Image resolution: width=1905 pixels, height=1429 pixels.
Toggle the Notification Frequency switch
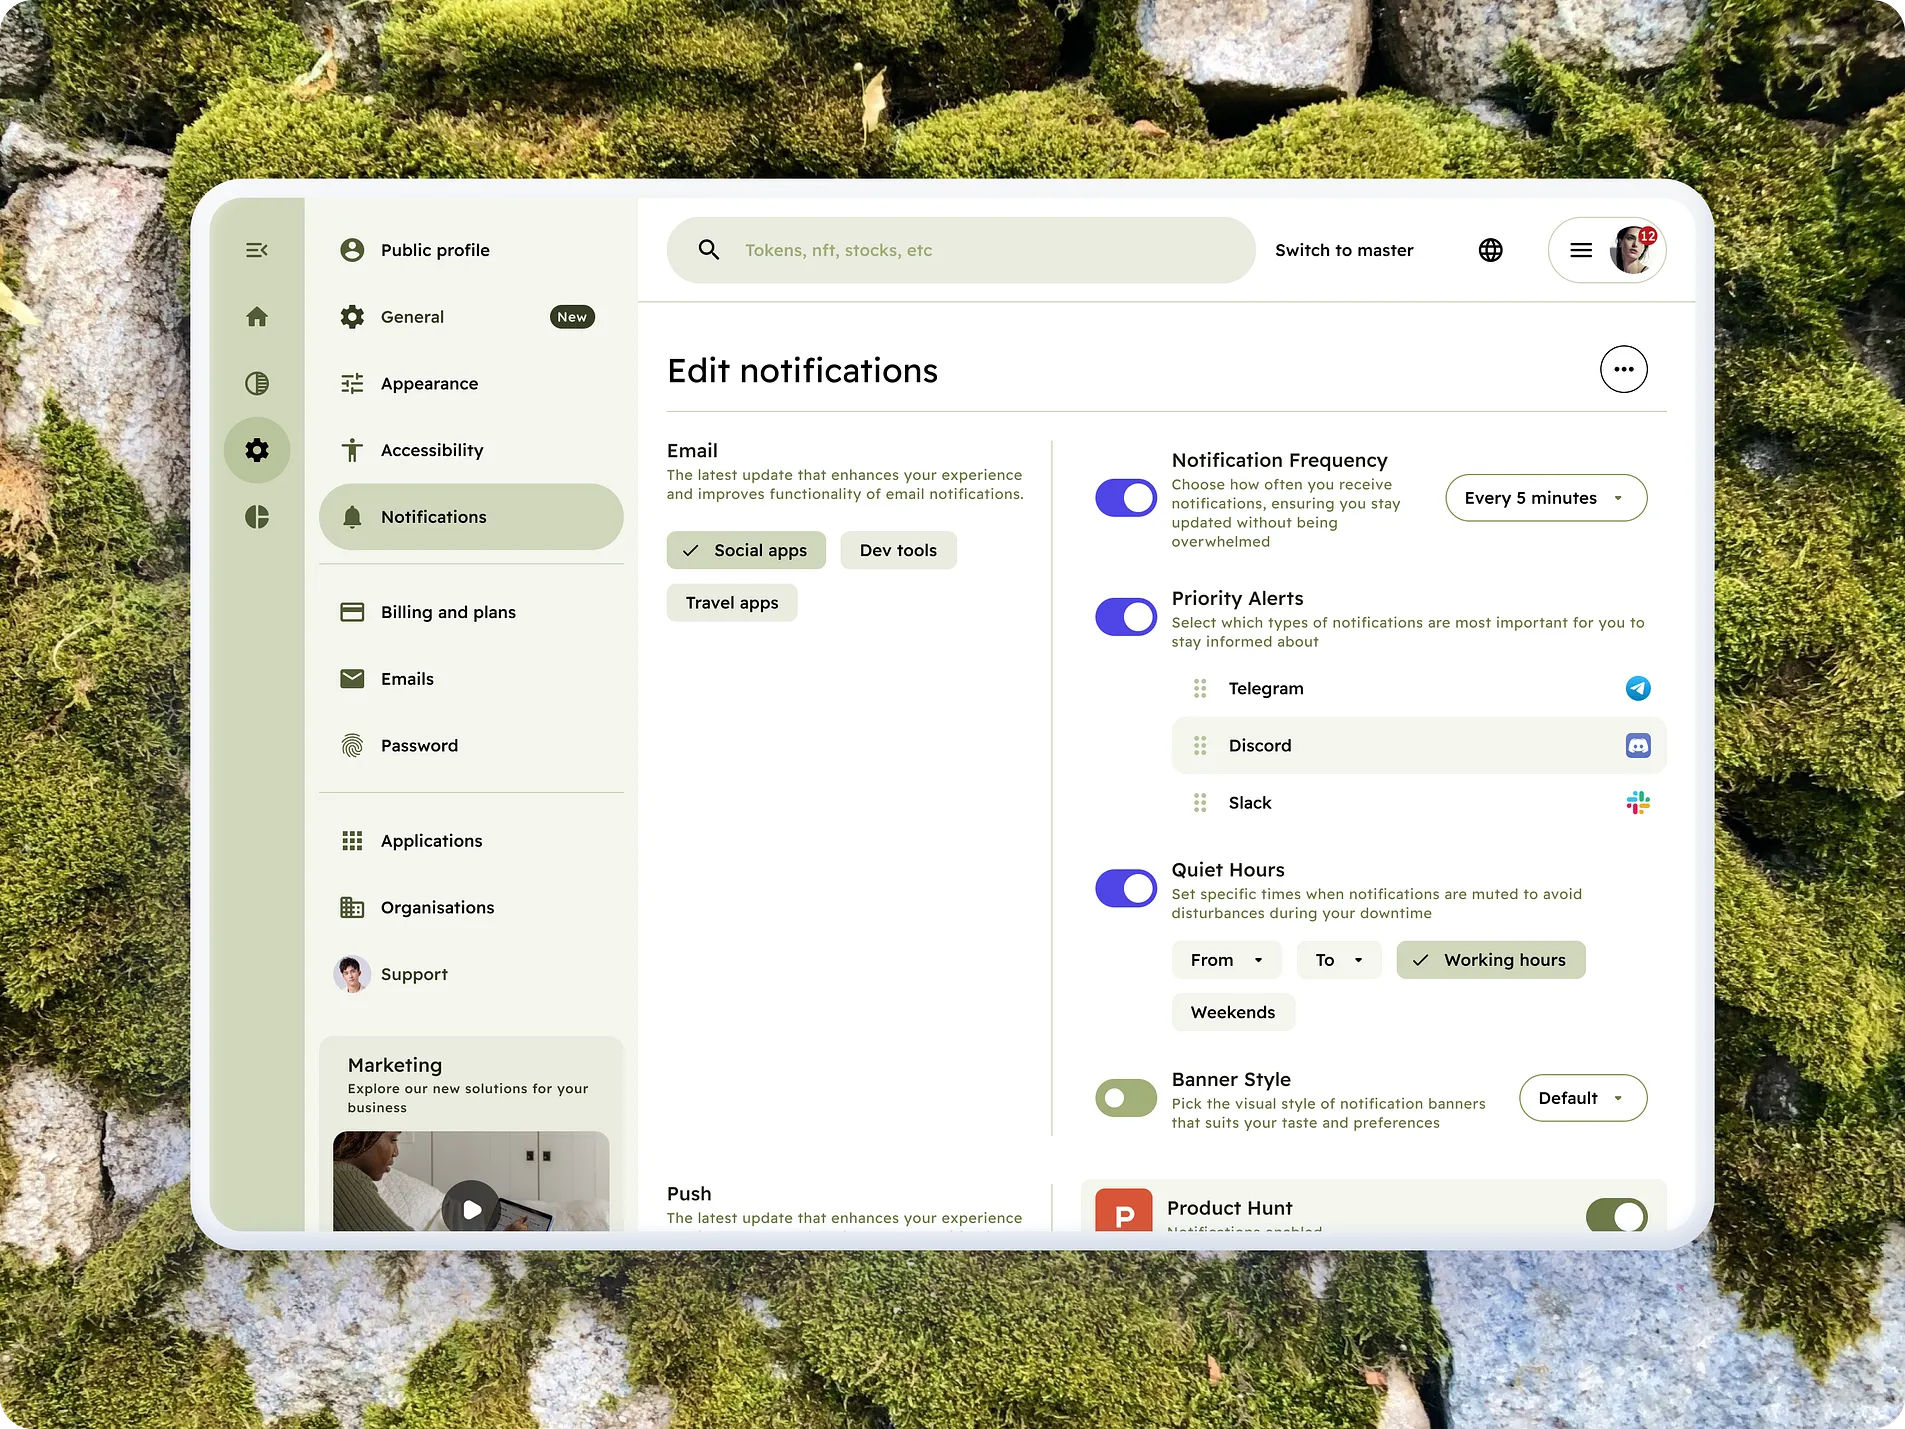[x=1126, y=498]
